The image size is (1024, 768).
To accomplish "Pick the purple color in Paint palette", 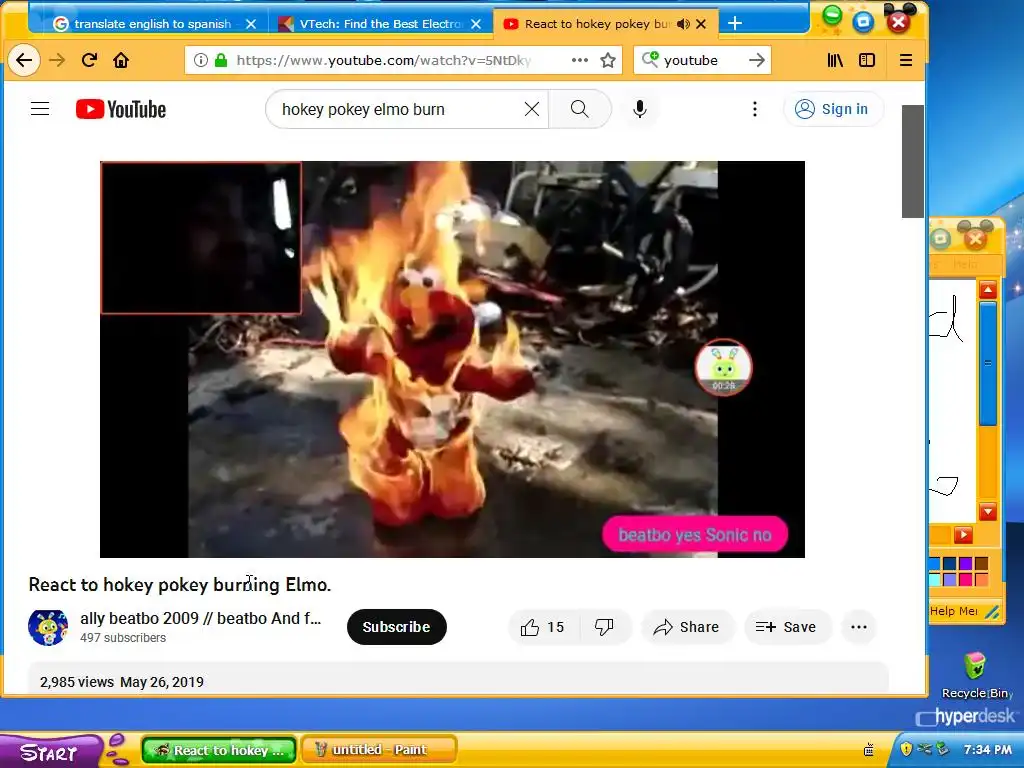I will click(966, 564).
